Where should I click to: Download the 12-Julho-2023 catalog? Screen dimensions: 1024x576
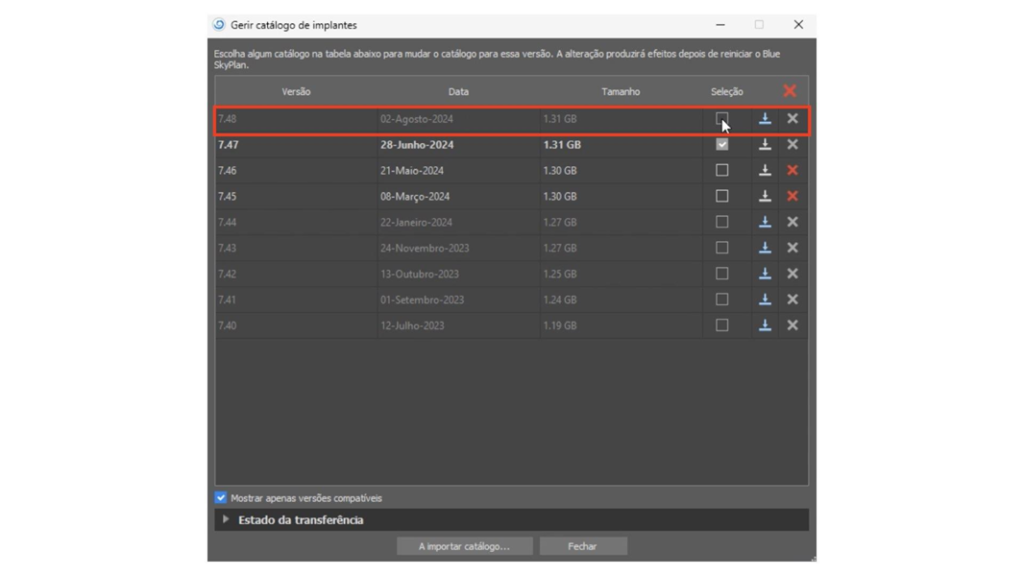pos(765,325)
